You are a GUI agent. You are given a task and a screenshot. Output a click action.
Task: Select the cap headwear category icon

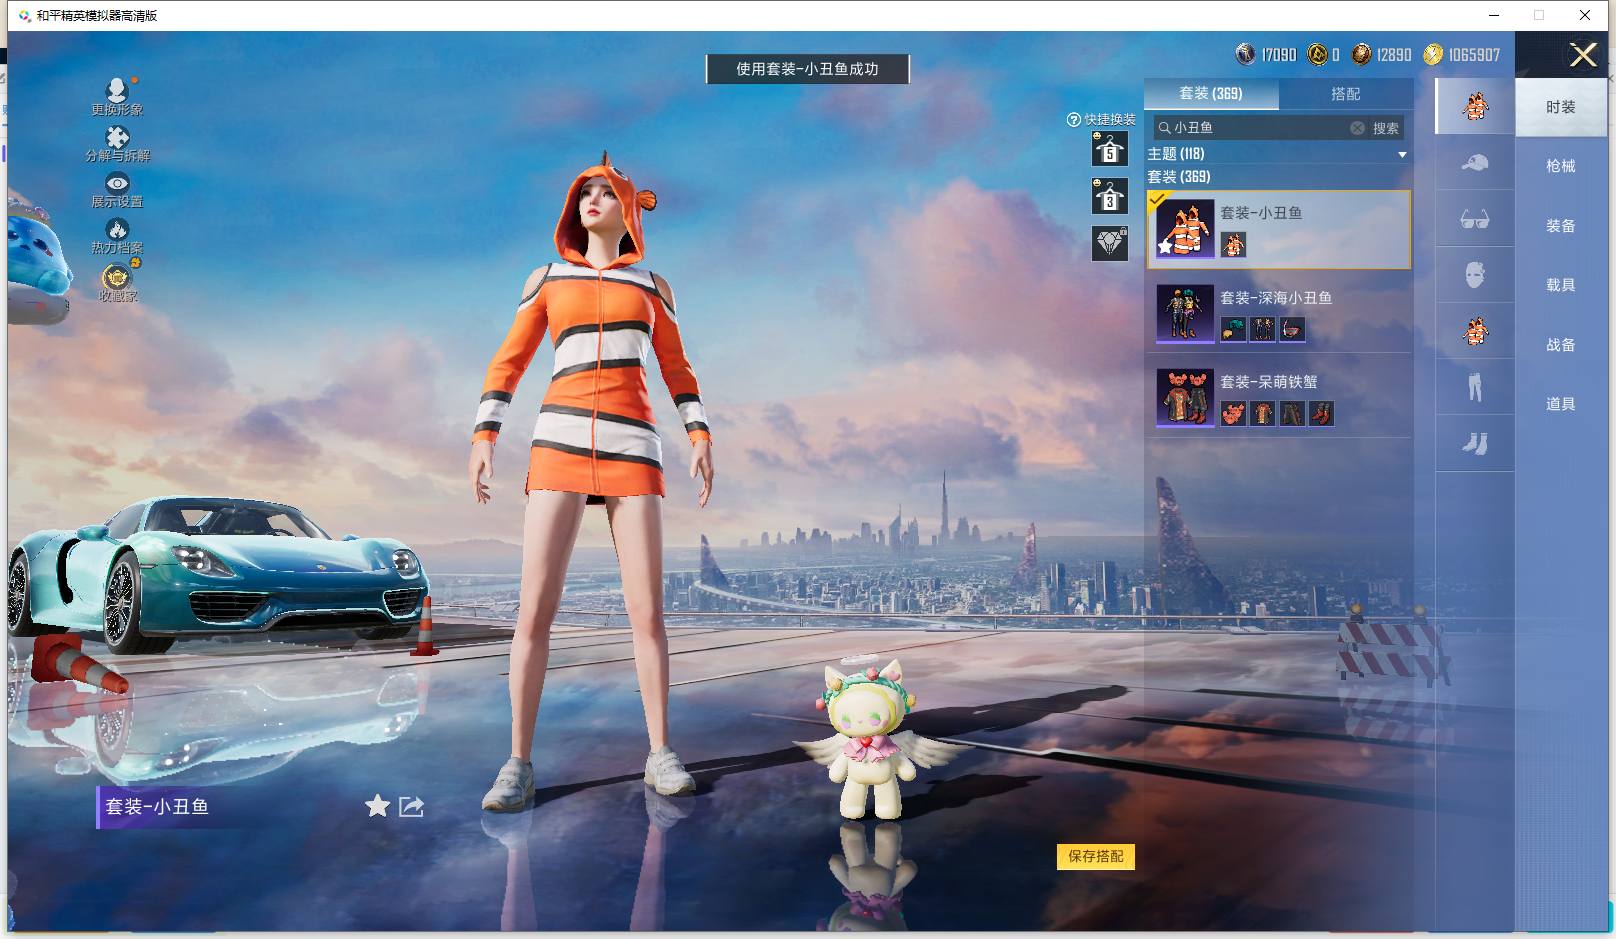pos(1475,162)
